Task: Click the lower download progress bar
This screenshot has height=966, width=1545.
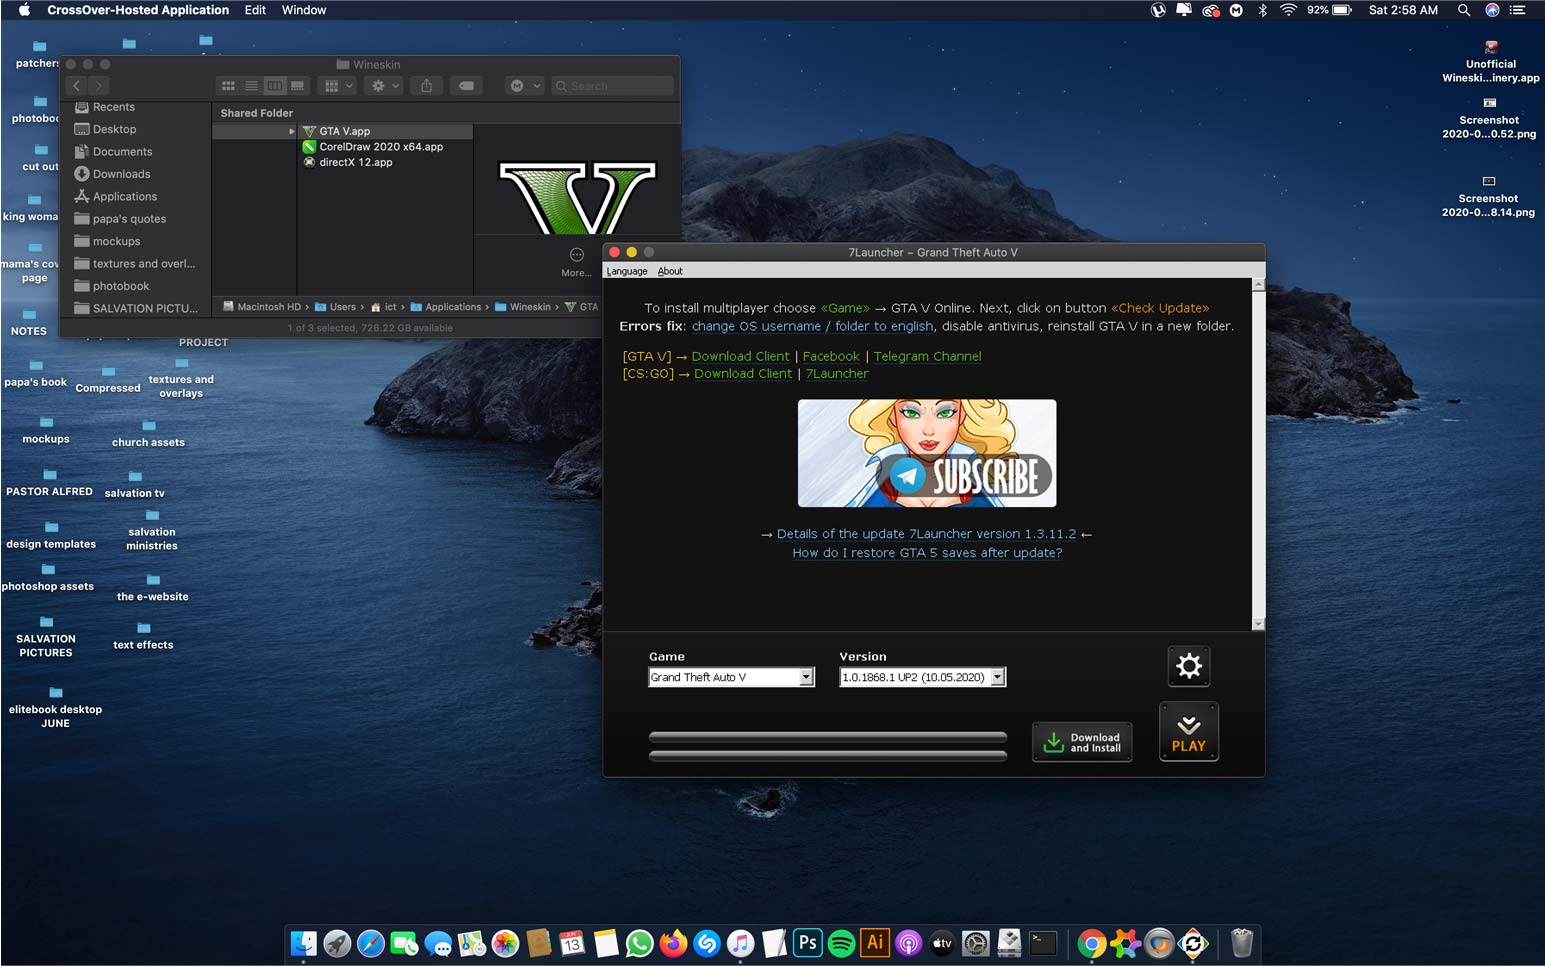Action: coord(828,756)
